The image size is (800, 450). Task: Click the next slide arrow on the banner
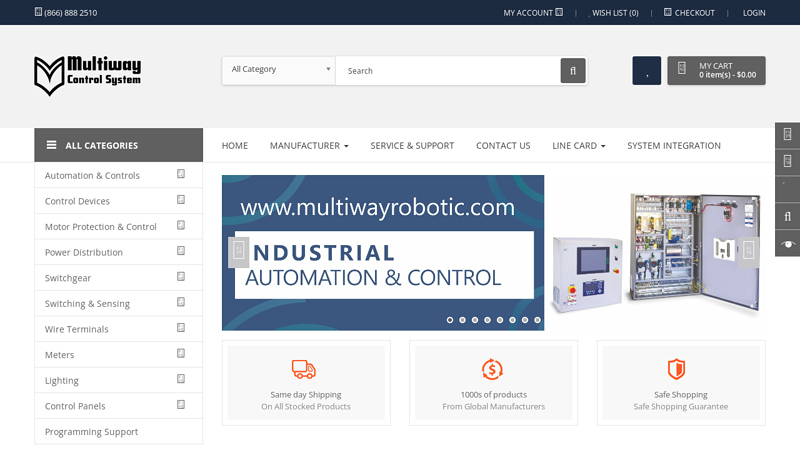point(748,252)
